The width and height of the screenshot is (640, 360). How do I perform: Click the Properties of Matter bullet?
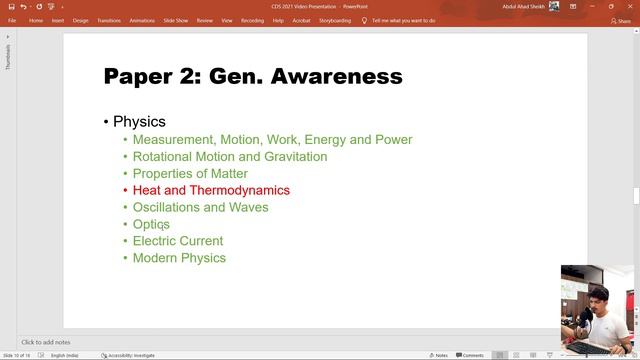(x=190, y=173)
